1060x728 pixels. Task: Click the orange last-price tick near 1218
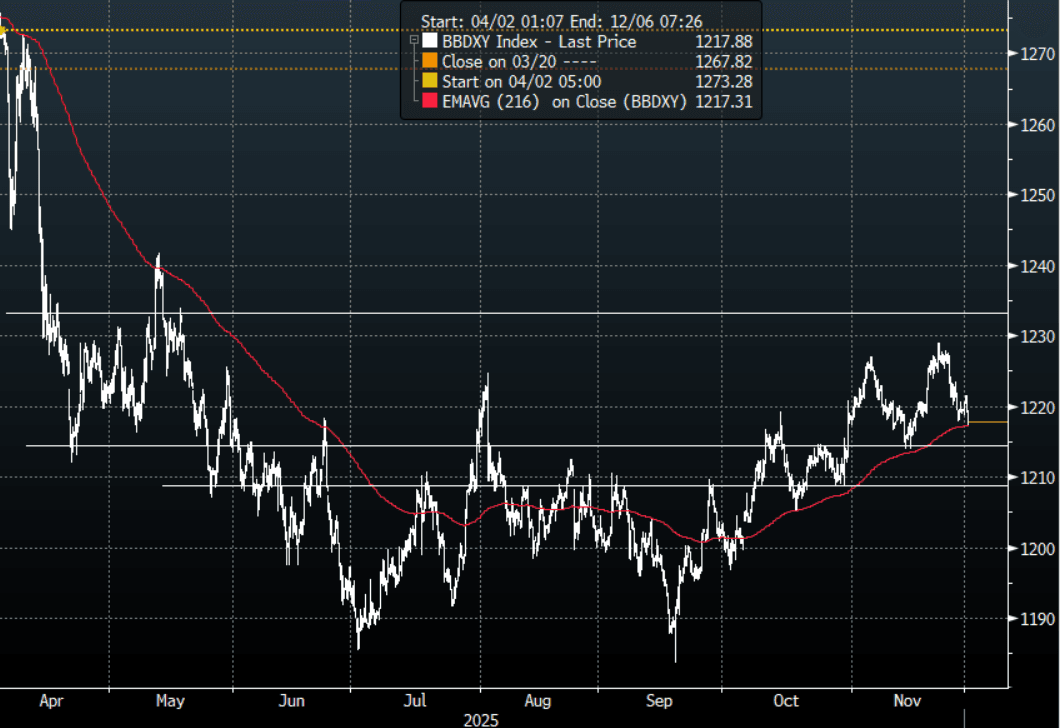[x=988, y=422]
